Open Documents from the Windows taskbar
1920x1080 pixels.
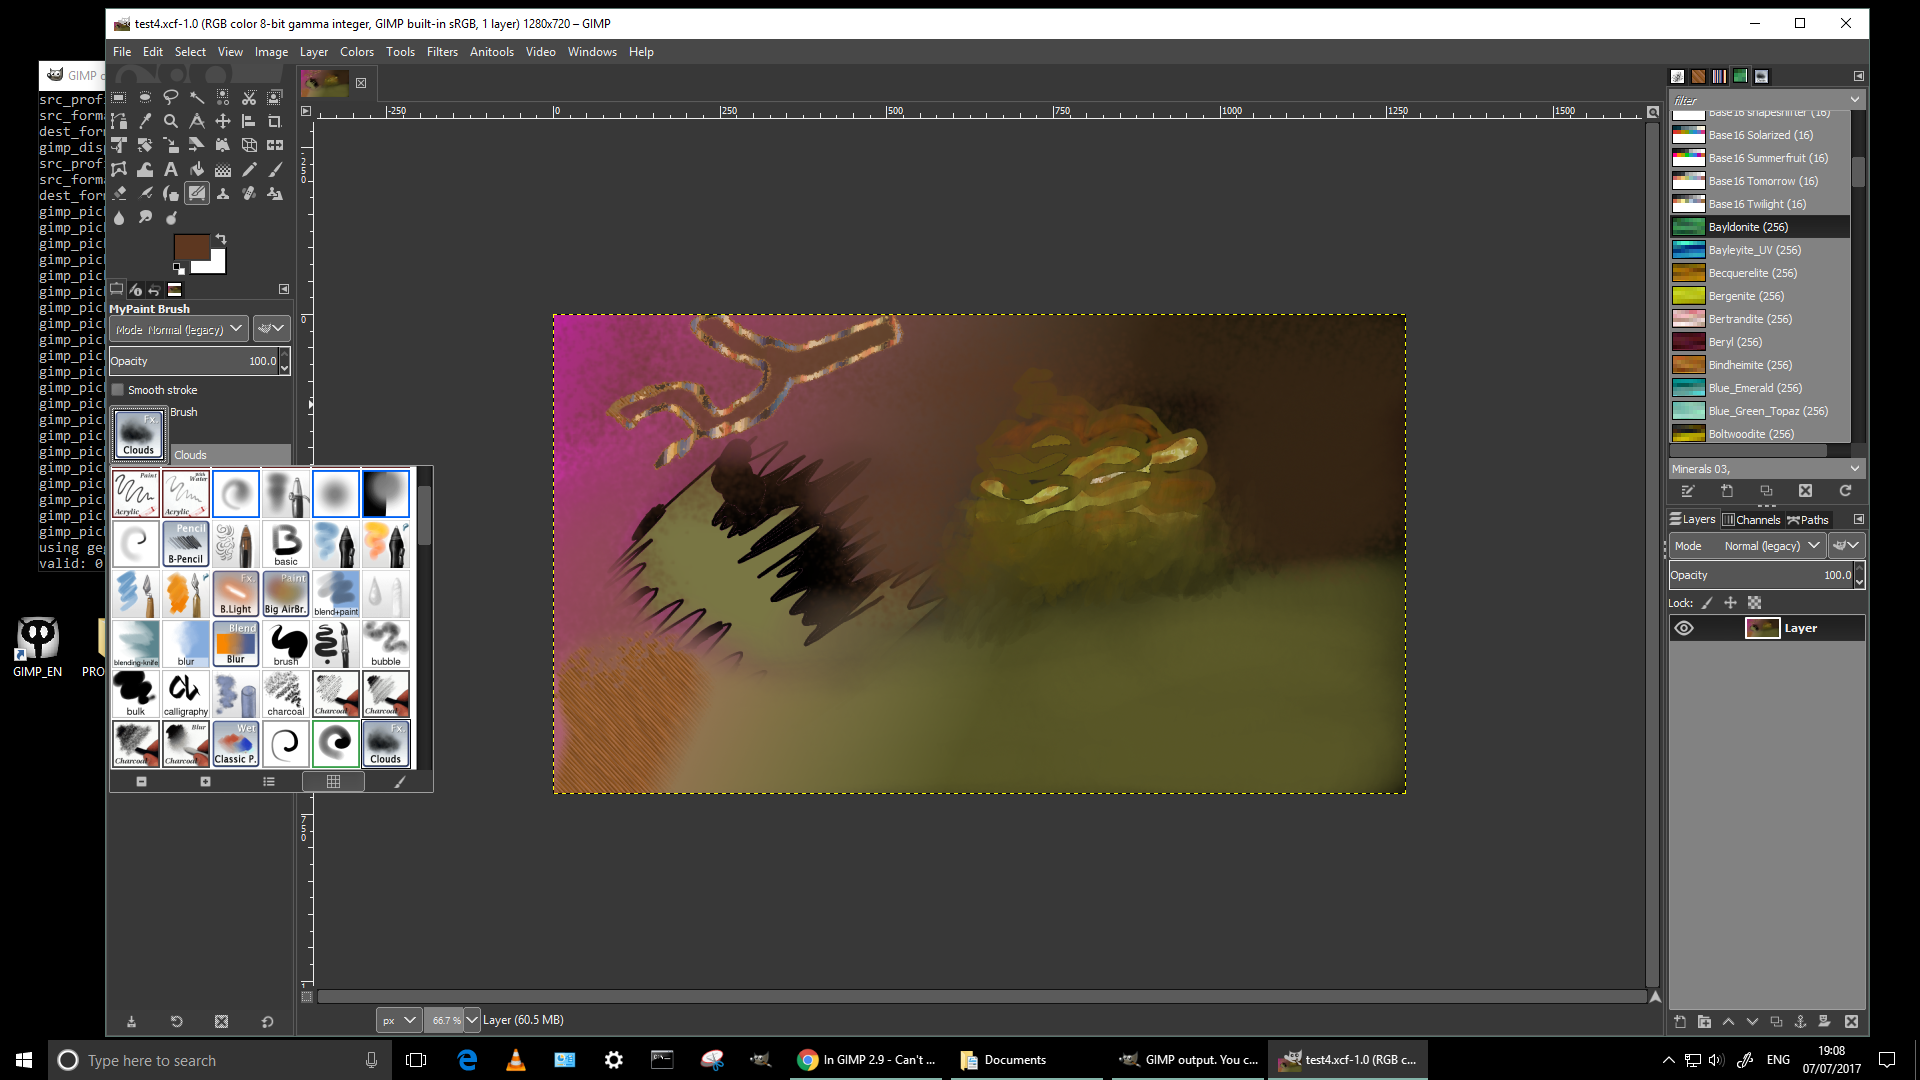1026,1060
